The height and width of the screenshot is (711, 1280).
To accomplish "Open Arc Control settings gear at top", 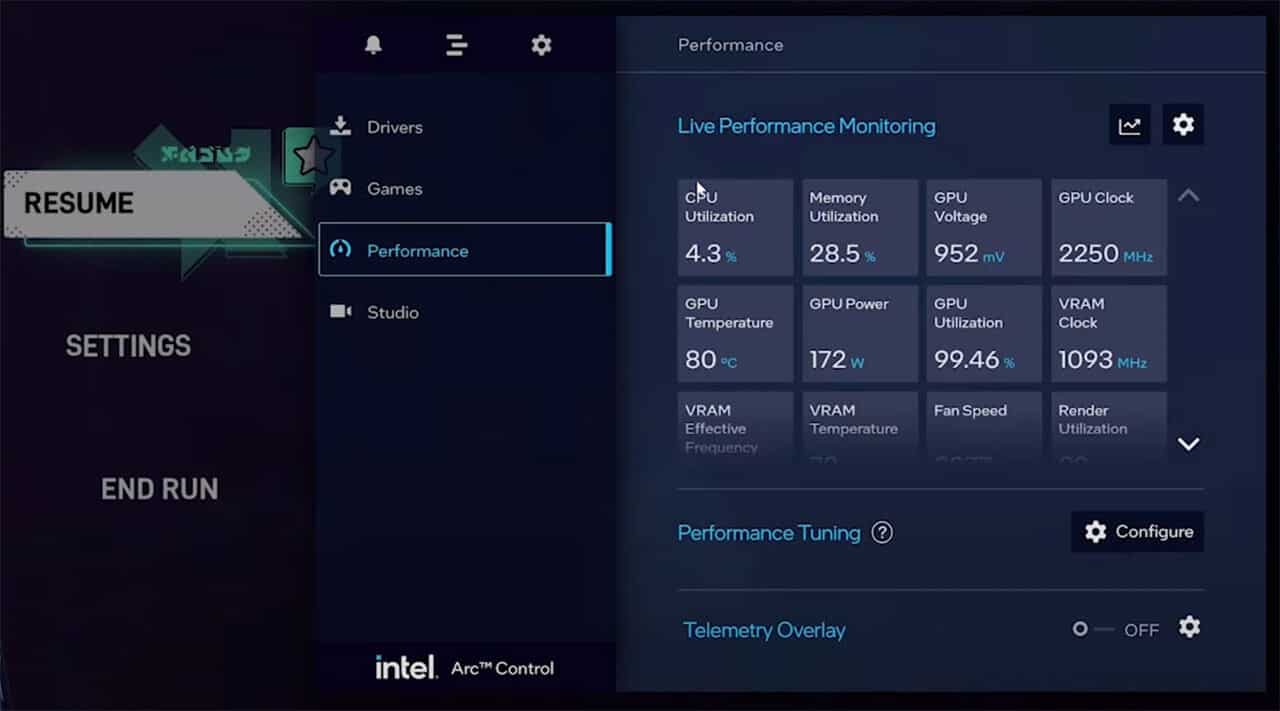I will tap(541, 45).
